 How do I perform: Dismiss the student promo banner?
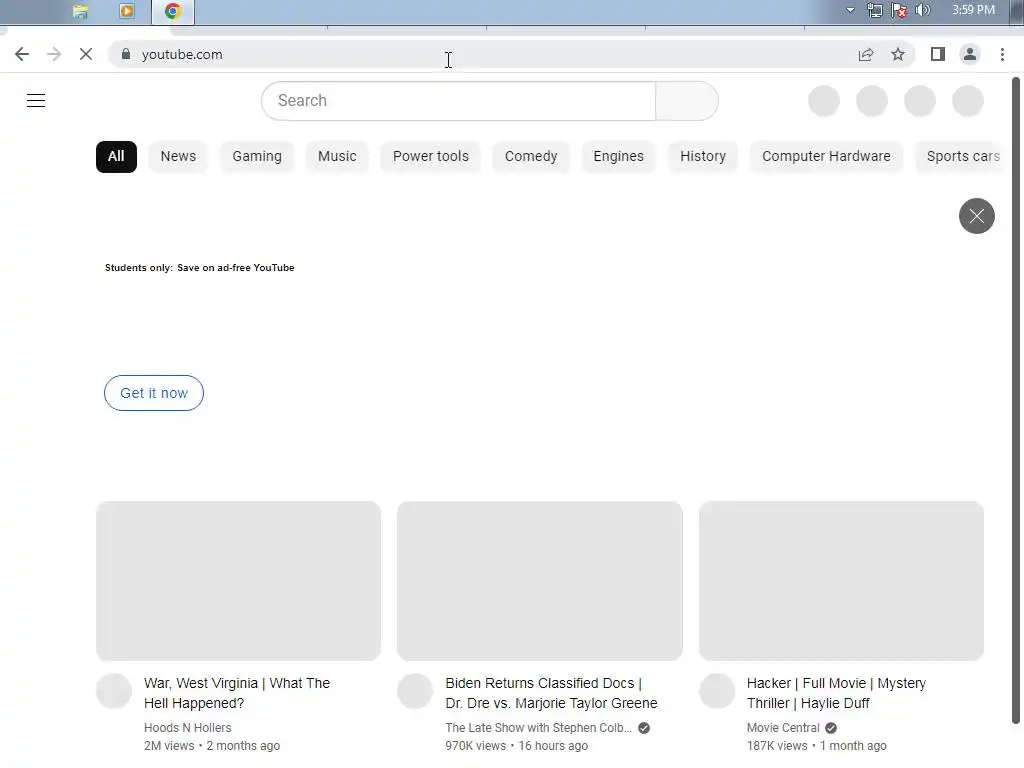pyautogui.click(x=976, y=216)
